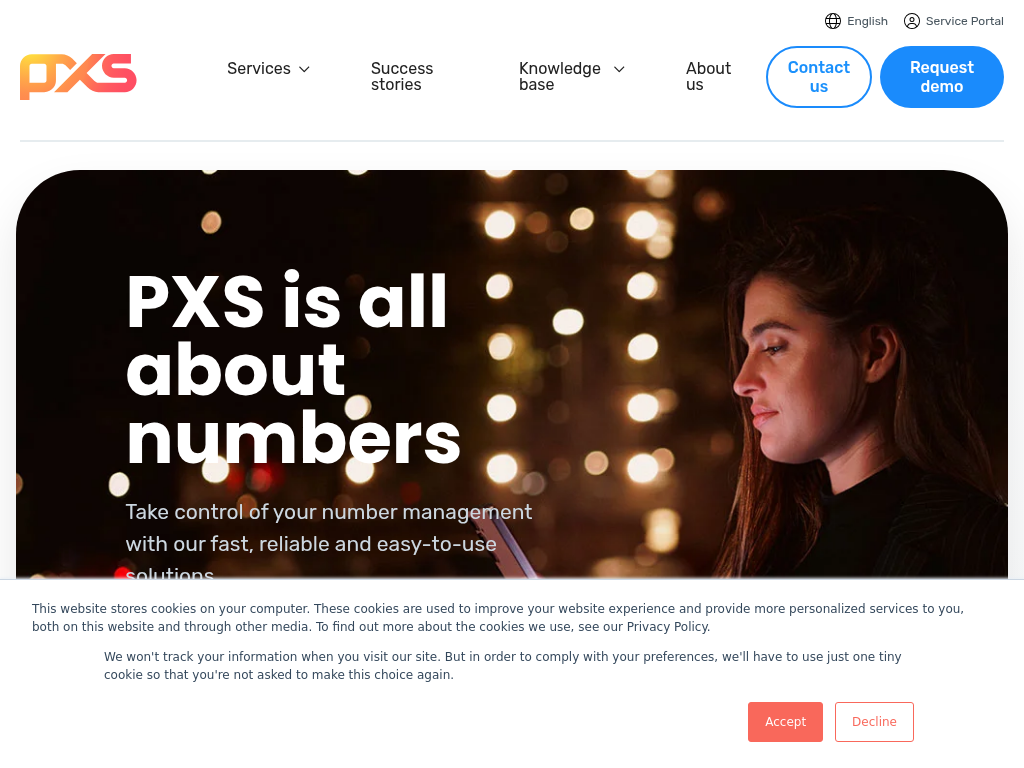1024x768 pixels.
Task: Click the hero headline "PXS is all about numbers"
Action: tap(293, 369)
